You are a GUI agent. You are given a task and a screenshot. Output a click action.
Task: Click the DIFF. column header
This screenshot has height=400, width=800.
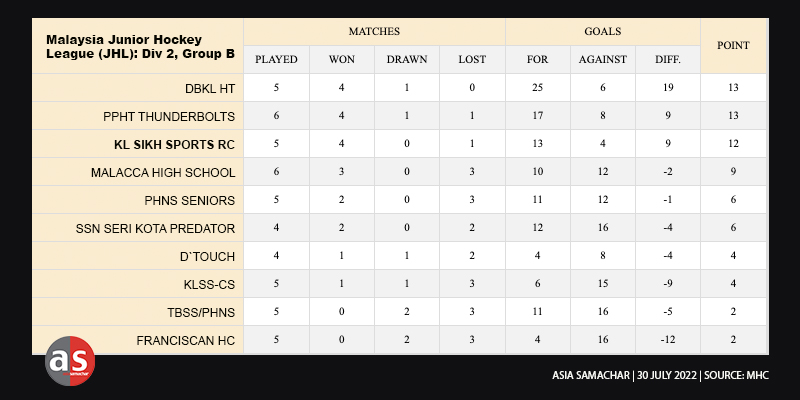pyautogui.click(x=668, y=59)
